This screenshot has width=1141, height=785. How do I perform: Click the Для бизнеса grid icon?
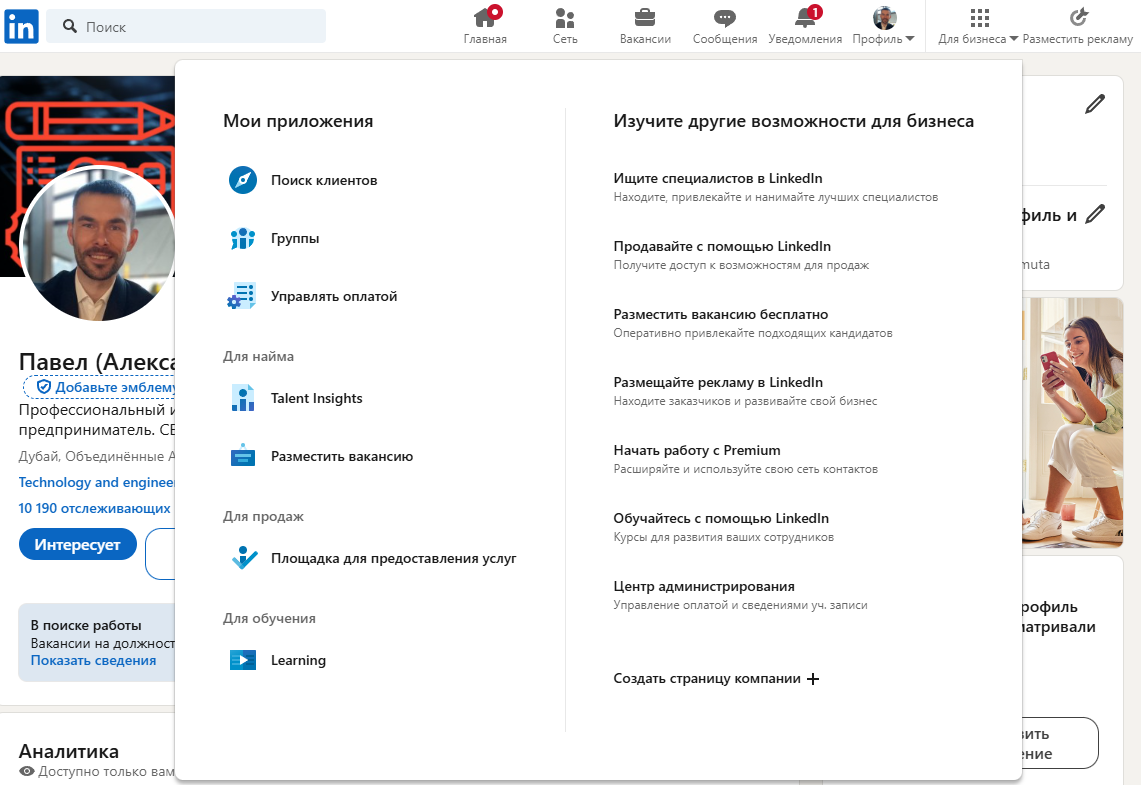(979, 17)
